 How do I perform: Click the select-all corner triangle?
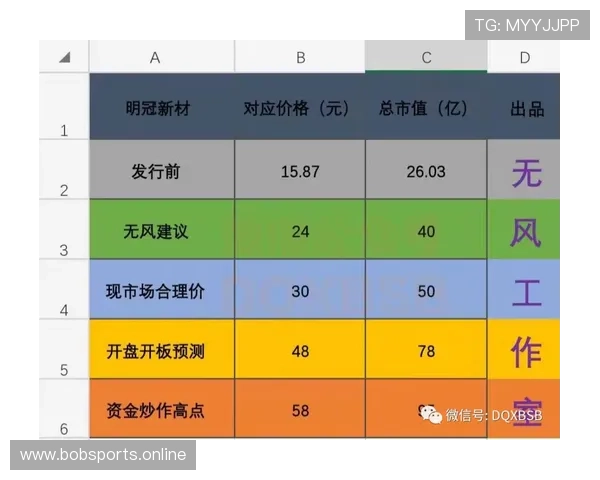64,57
